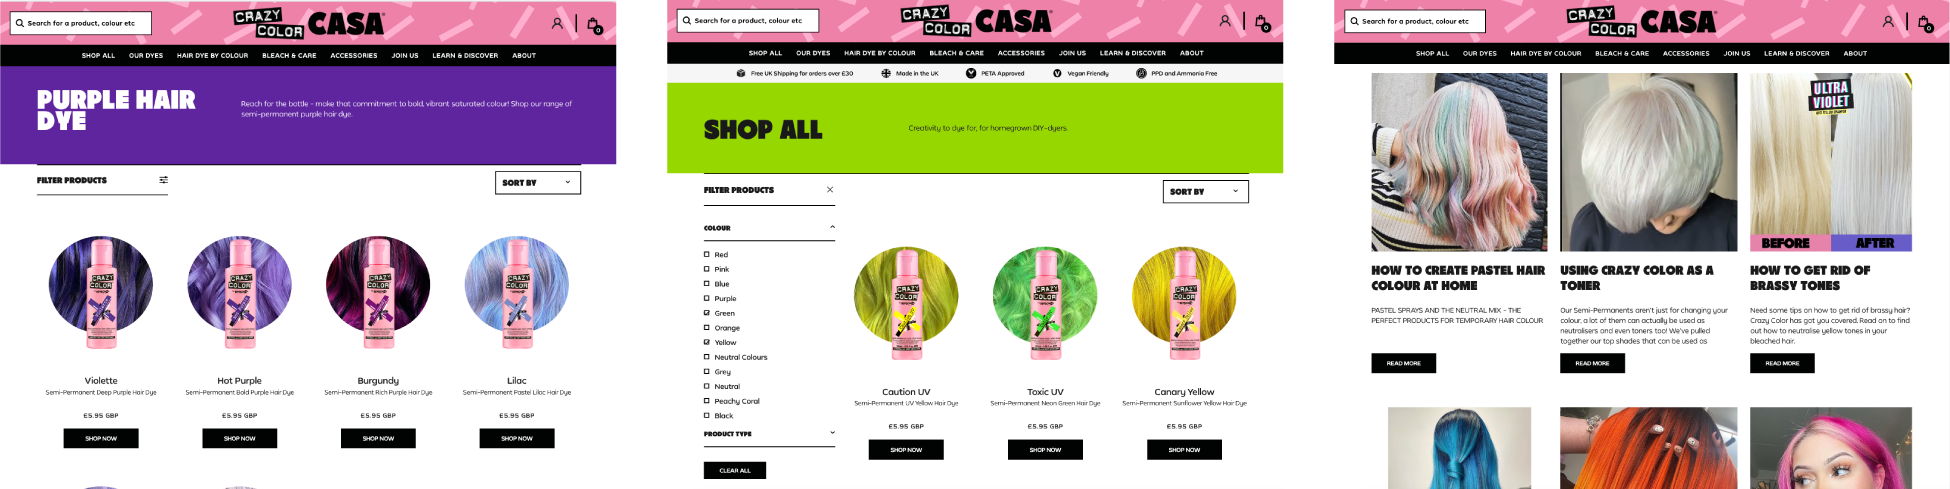Open the shopping bag on the blog page header
Image resolution: width=1950 pixels, height=489 pixels.
click(1925, 23)
